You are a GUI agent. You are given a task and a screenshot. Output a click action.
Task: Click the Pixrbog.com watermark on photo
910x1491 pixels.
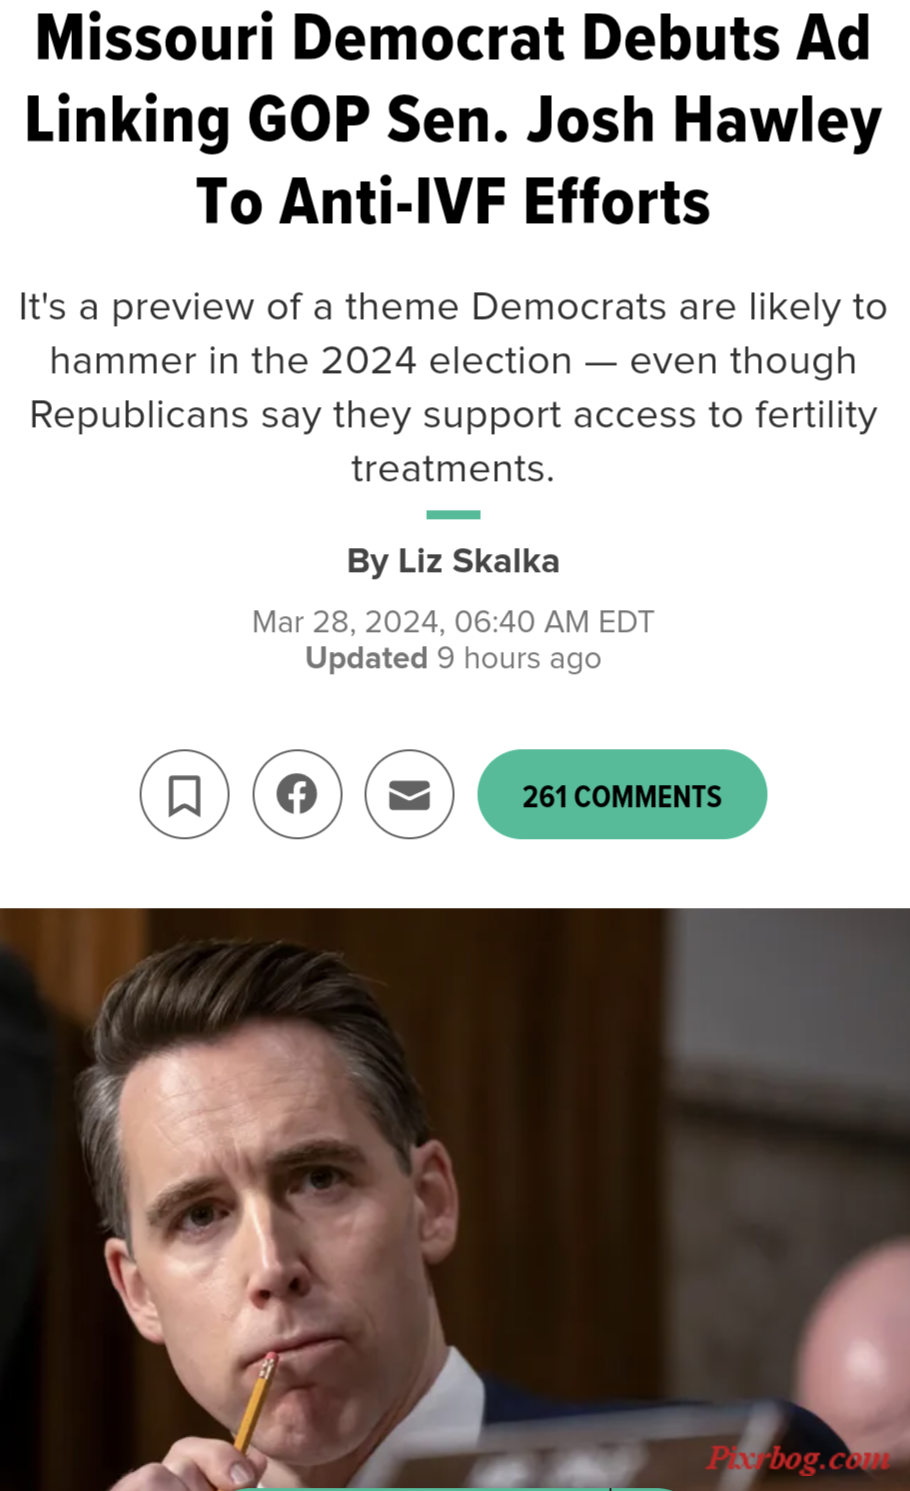[797, 1459]
